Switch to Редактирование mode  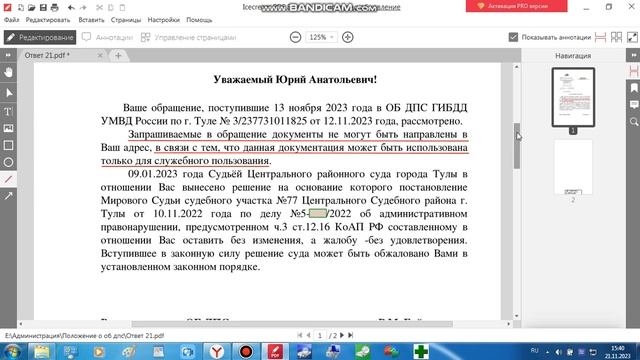pos(40,37)
